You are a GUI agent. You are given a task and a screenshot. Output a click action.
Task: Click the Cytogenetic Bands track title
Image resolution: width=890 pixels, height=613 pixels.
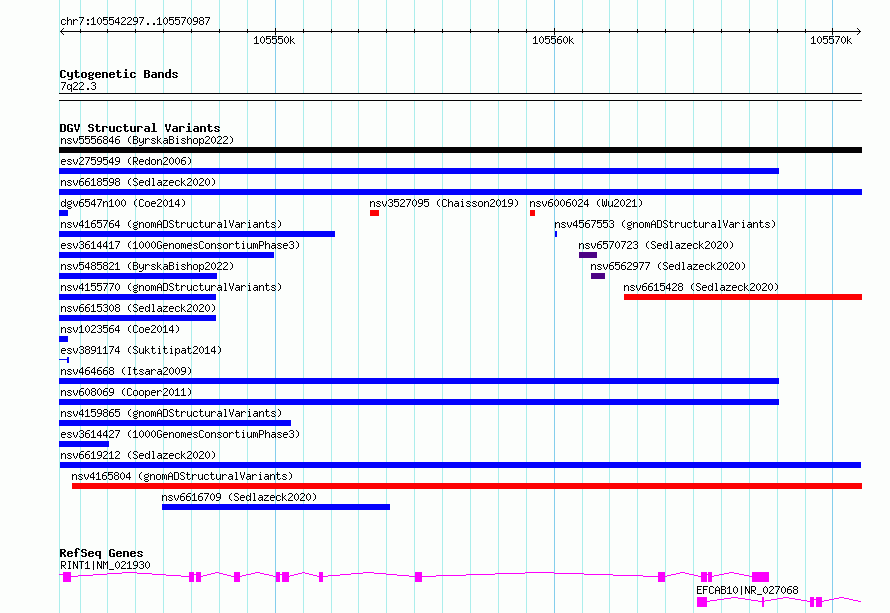point(119,74)
